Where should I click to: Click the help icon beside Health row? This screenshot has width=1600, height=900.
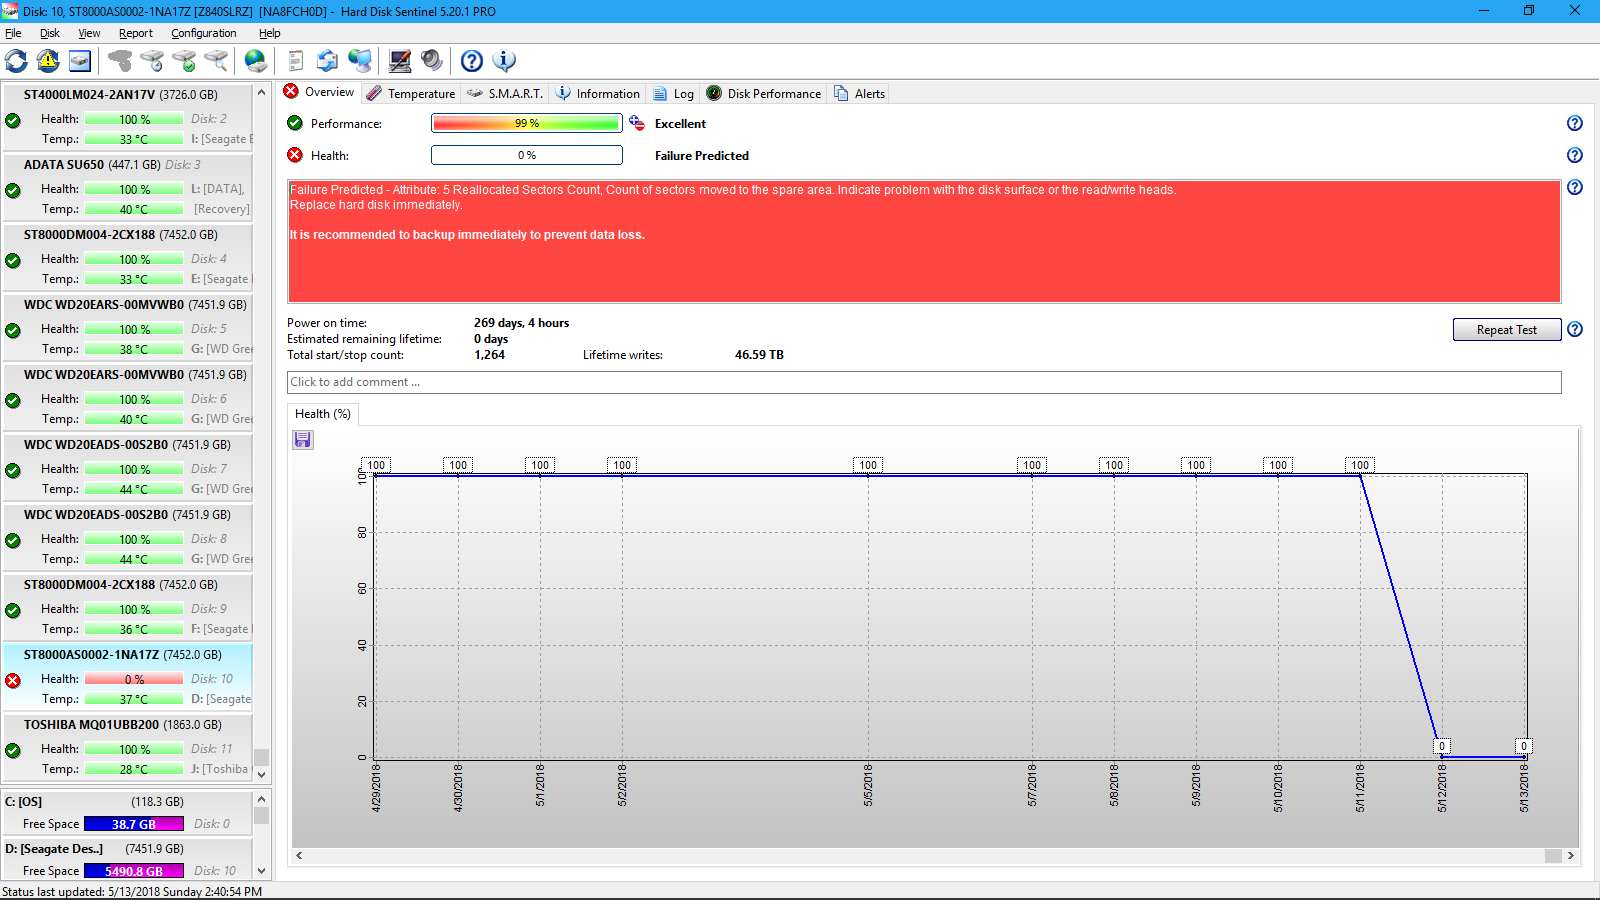pos(1575,155)
